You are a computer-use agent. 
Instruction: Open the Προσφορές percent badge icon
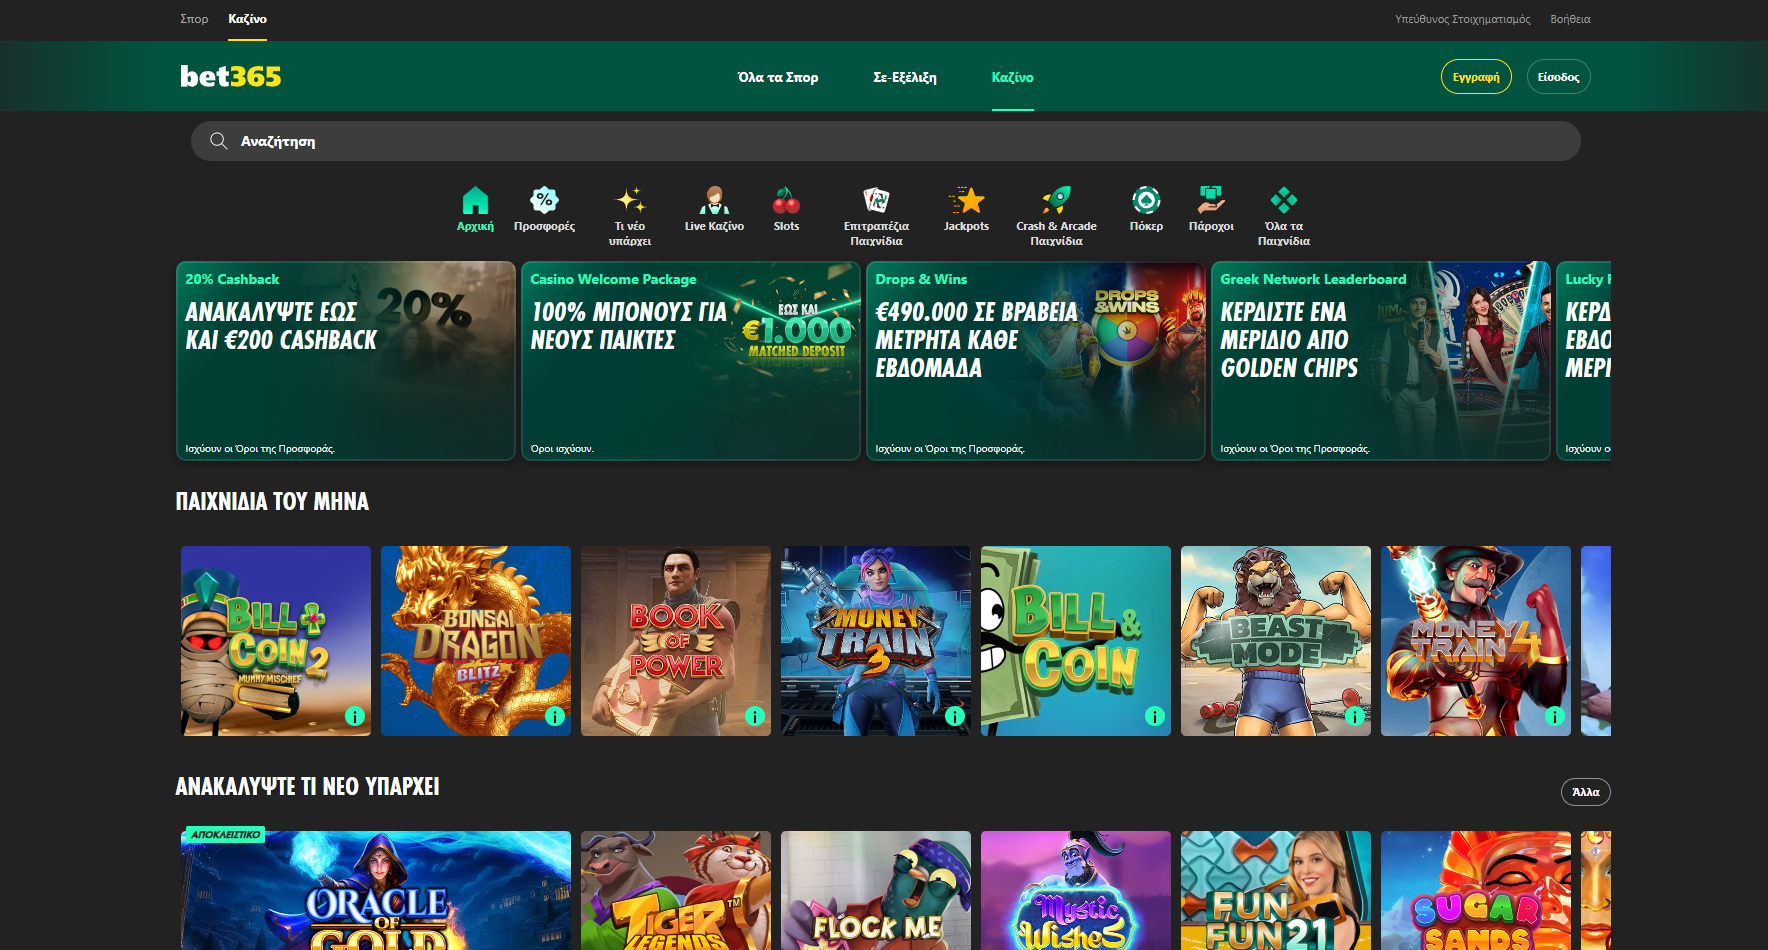(544, 201)
